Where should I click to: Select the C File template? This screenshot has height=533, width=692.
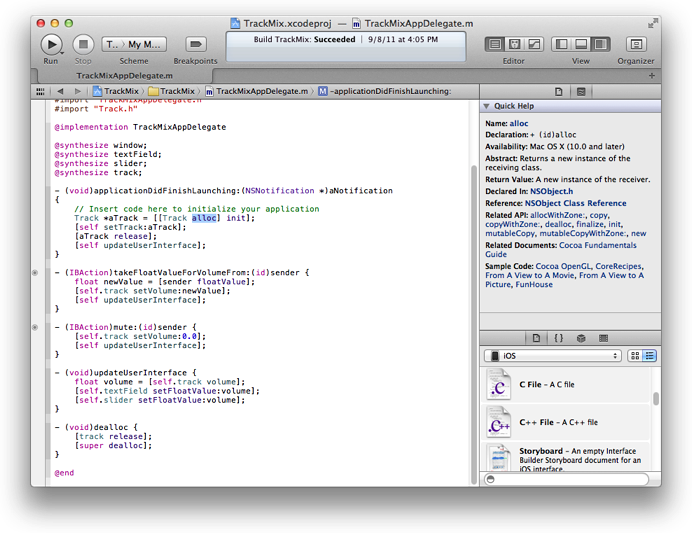click(567, 385)
